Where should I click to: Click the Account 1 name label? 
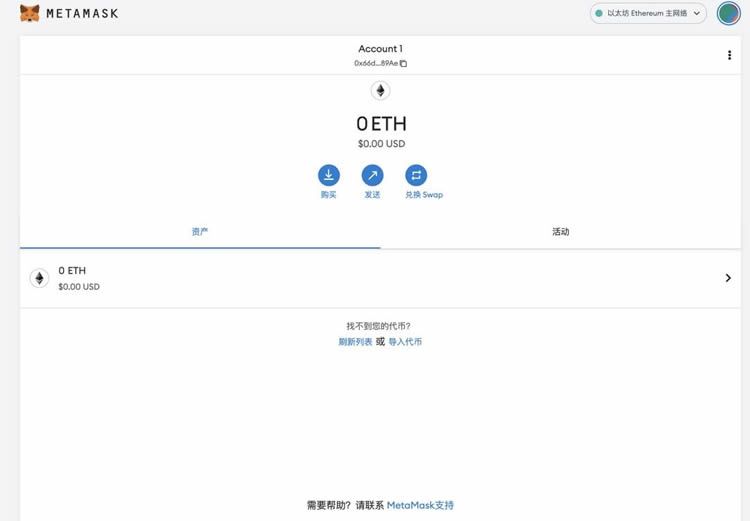pyautogui.click(x=380, y=49)
